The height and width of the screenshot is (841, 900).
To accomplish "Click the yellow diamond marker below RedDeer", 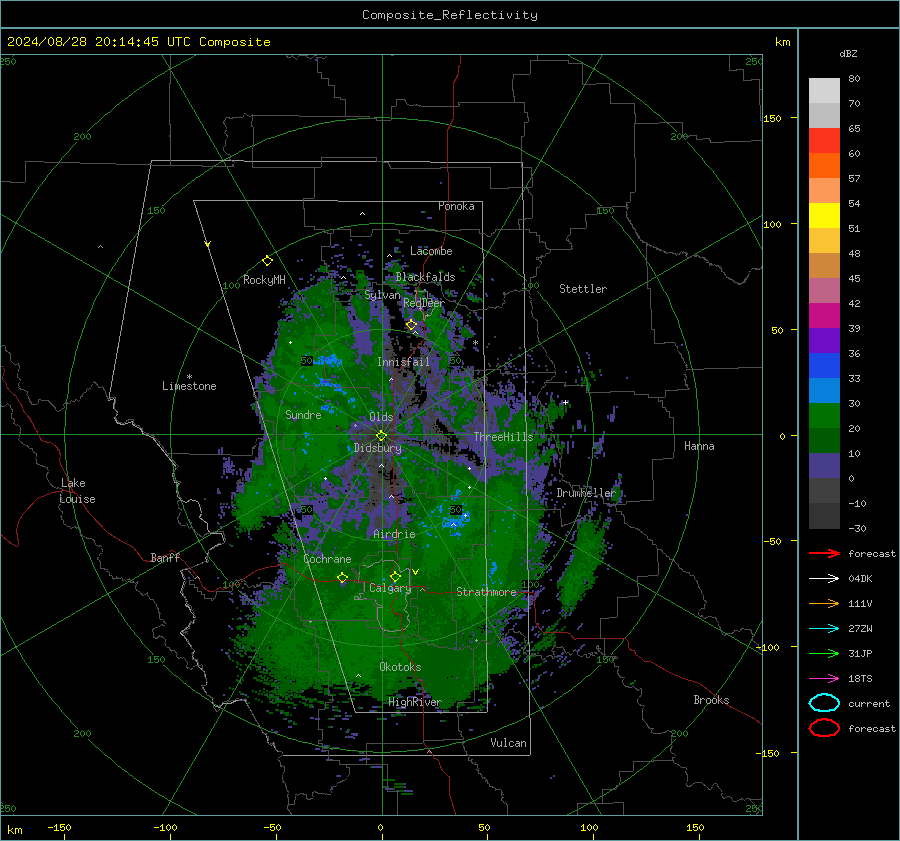I will [x=411, y=325].
